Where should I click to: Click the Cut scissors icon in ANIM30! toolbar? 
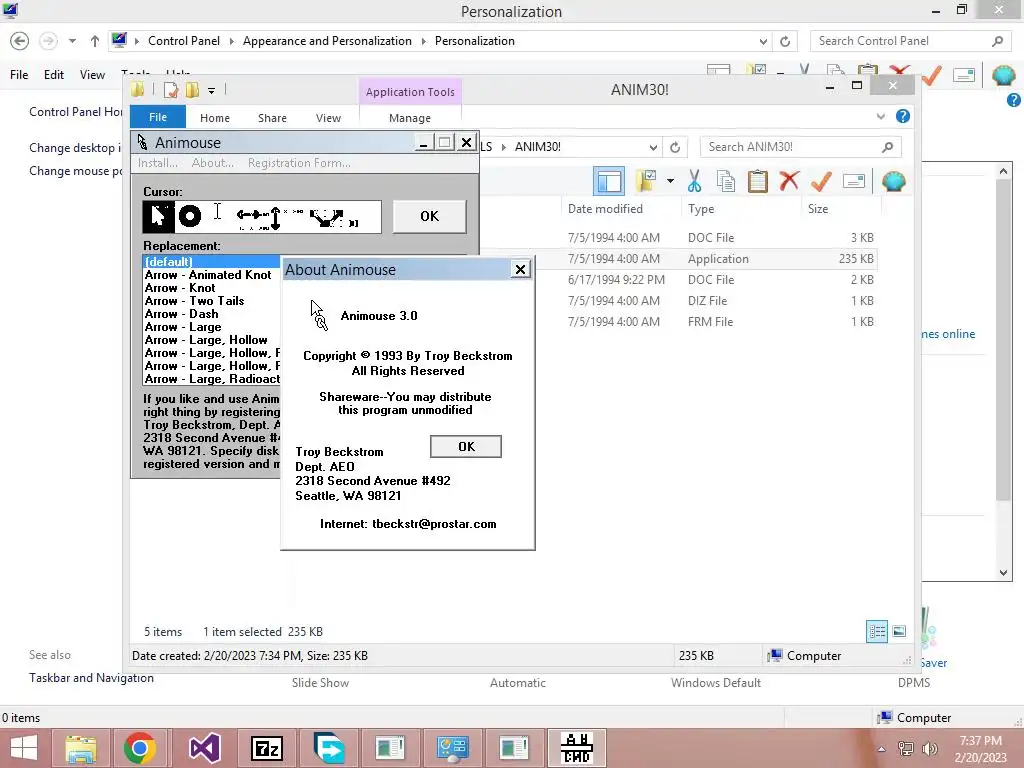pyautogui.click(x=694, y=181)
